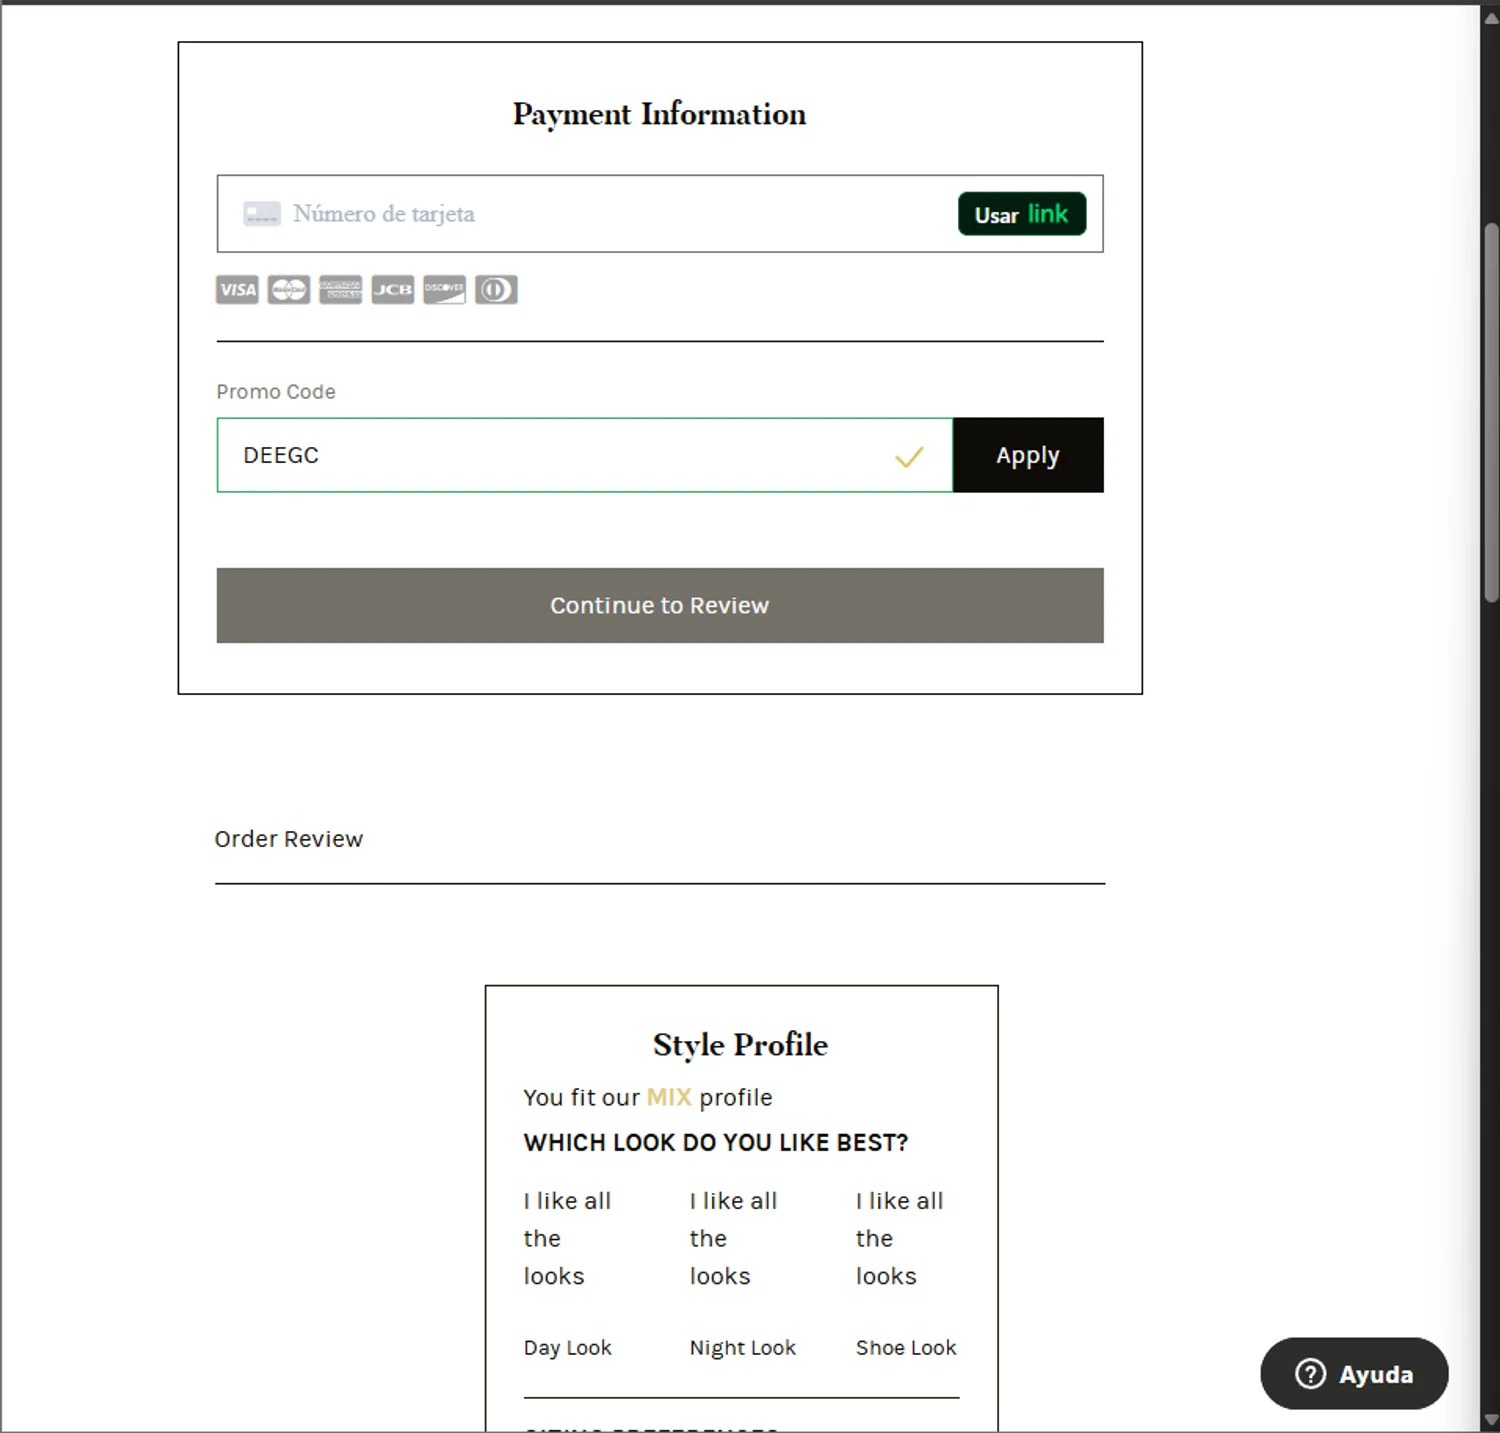Apply the promo code
The image size is (1500, 1433).
[1028, 455]
